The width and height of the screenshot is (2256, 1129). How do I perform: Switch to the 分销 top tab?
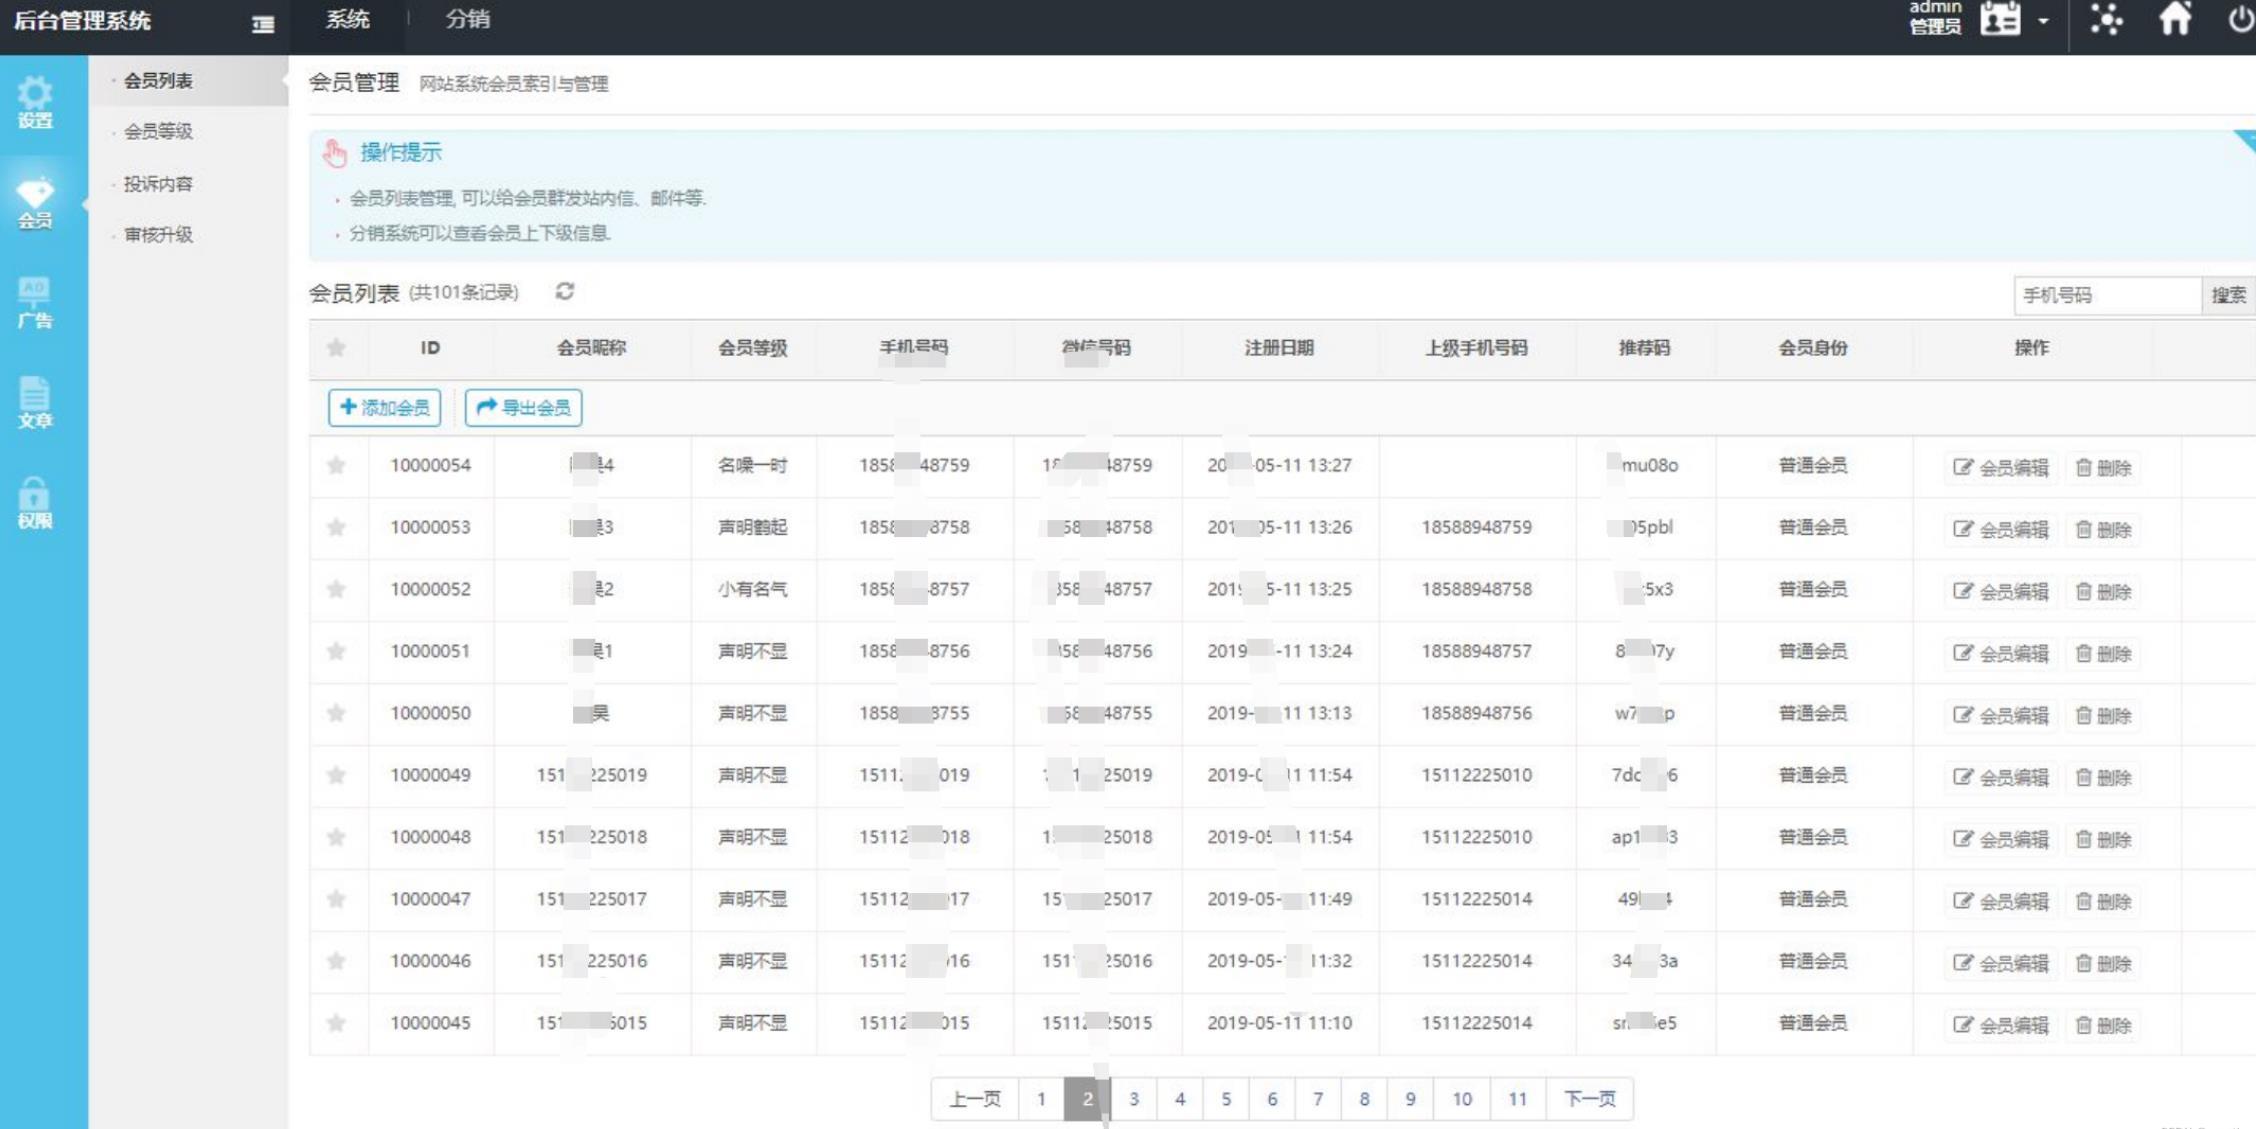[467, 20]
